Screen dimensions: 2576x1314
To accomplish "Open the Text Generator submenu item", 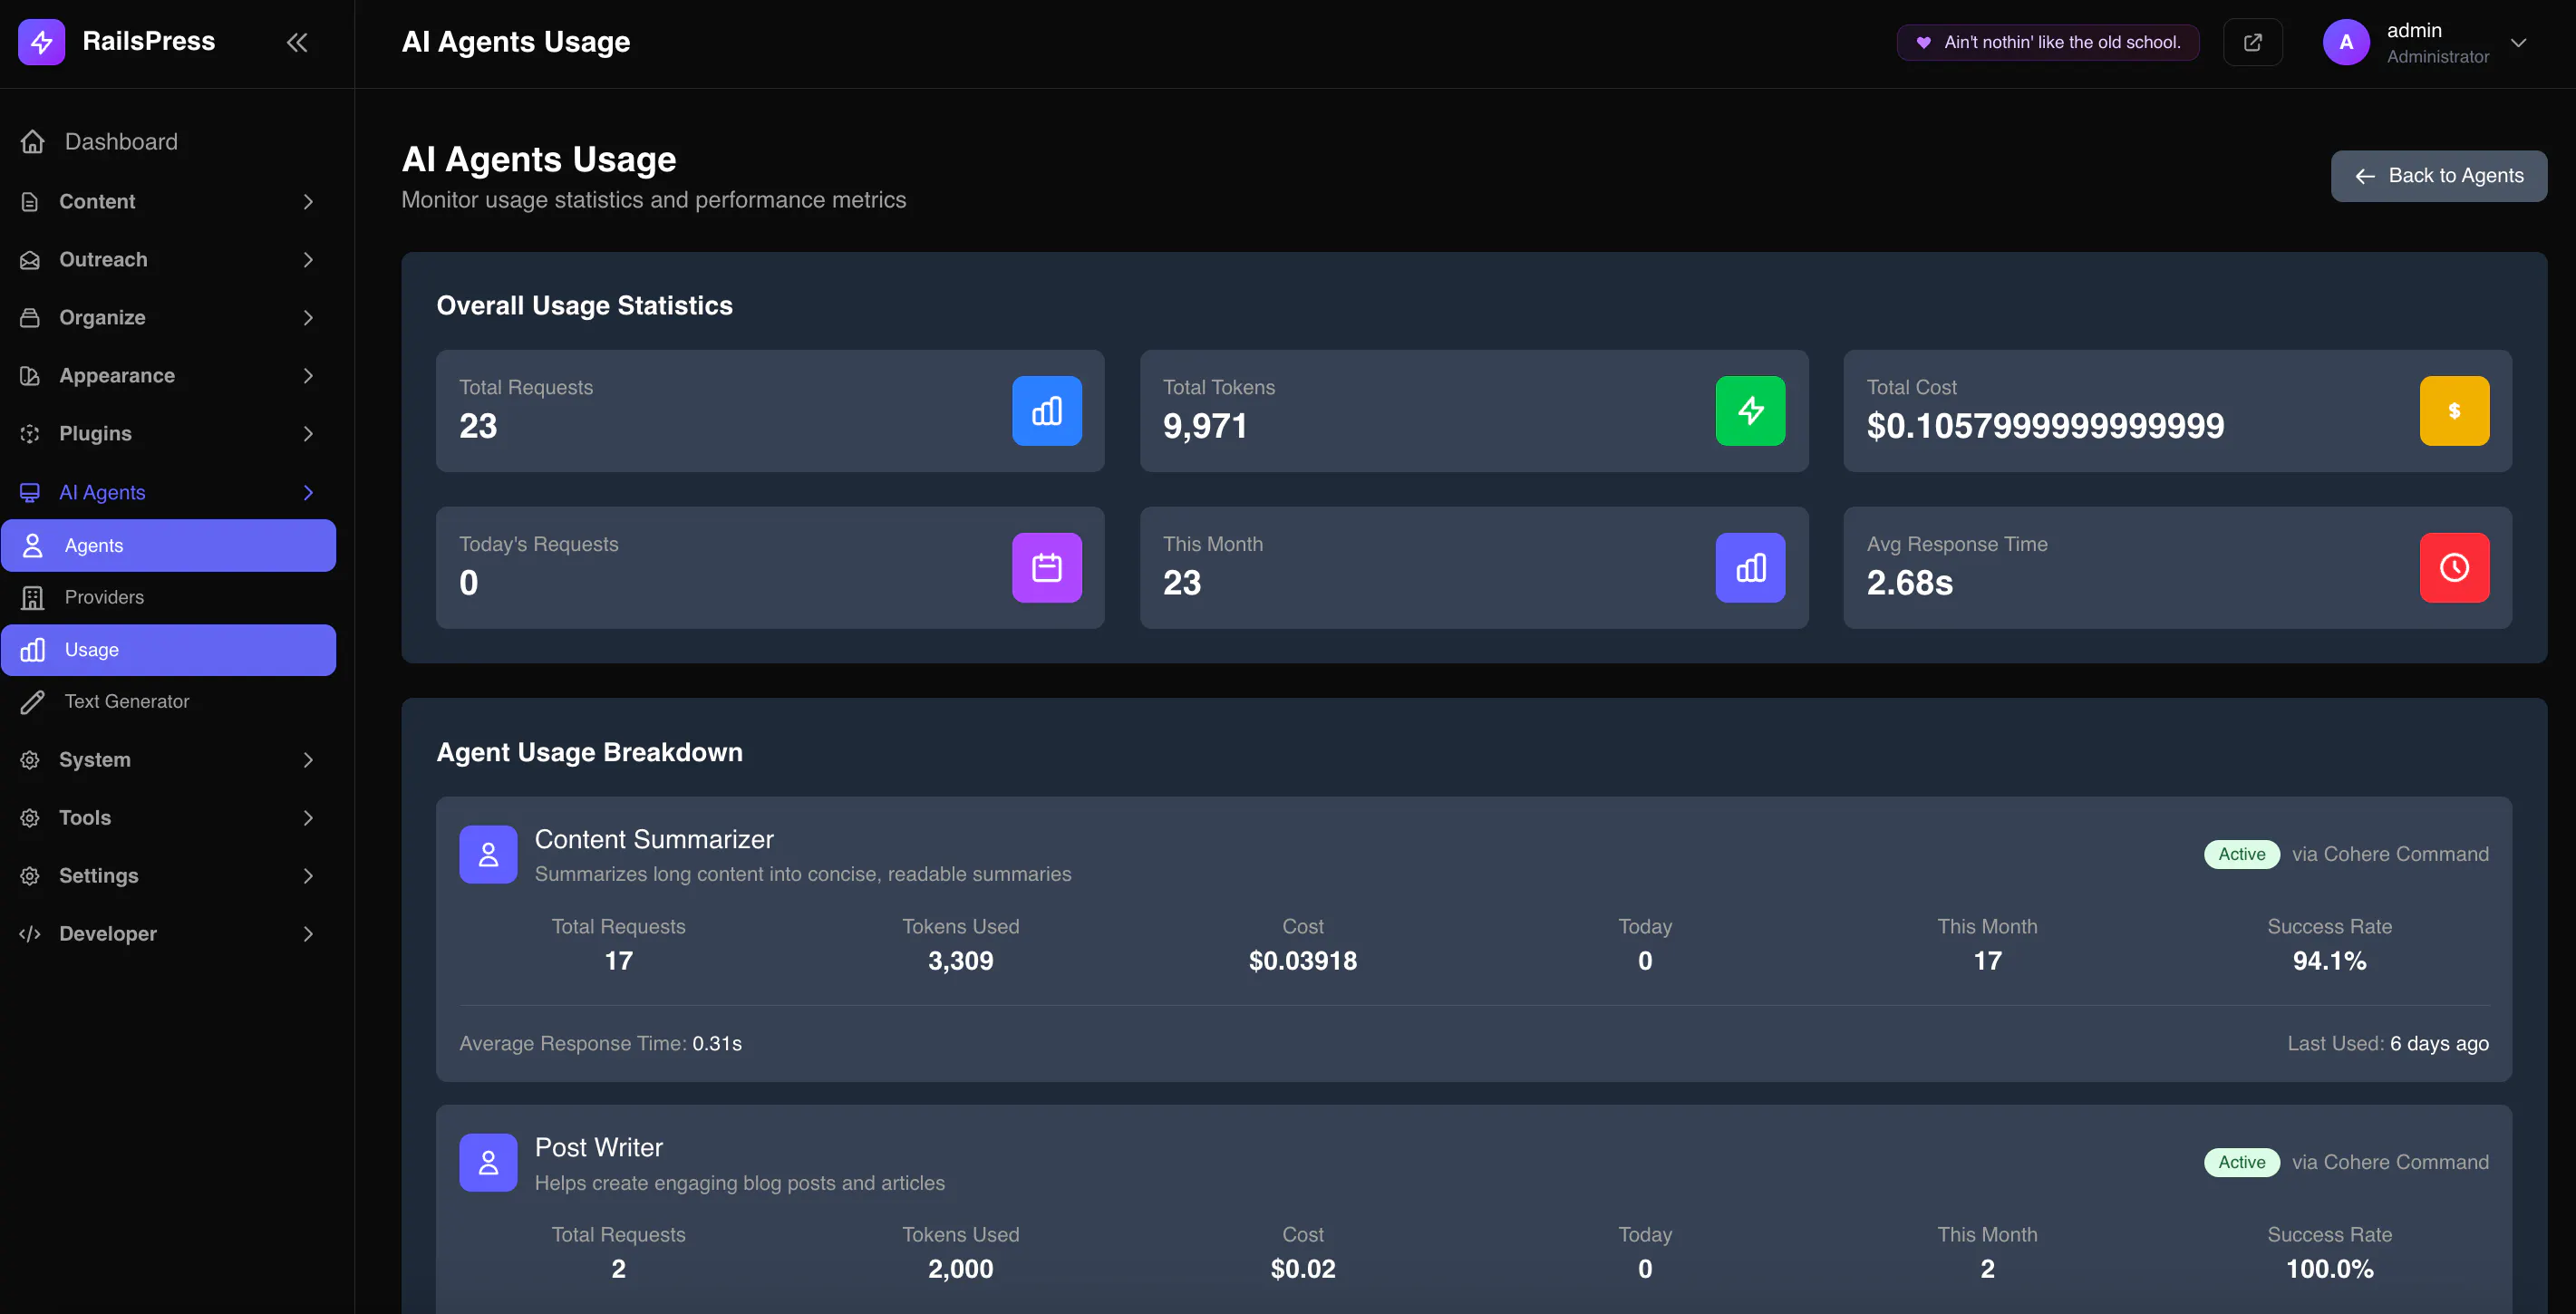I will point(168,702).
